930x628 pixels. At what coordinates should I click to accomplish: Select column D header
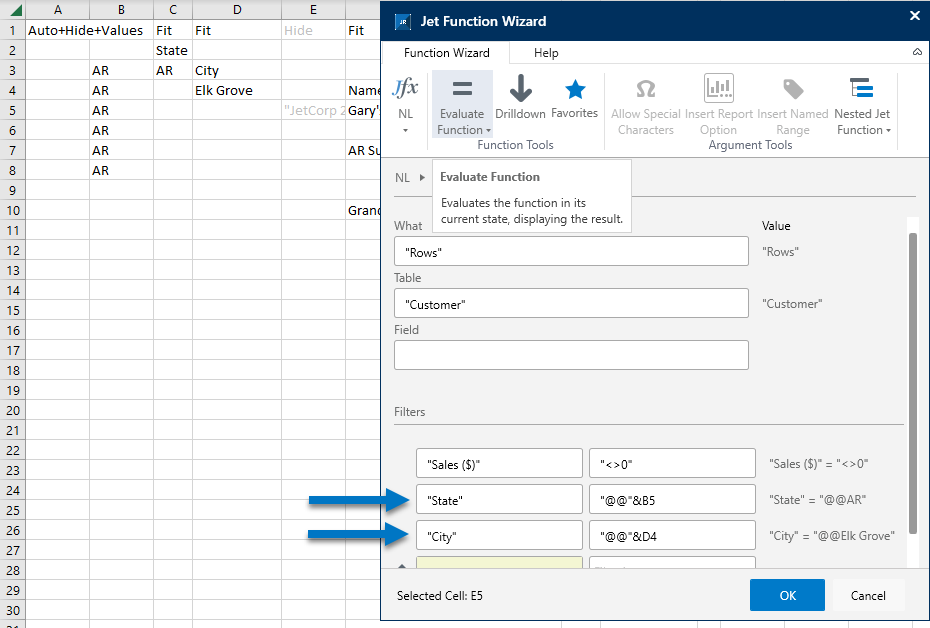tap(237, 9)
